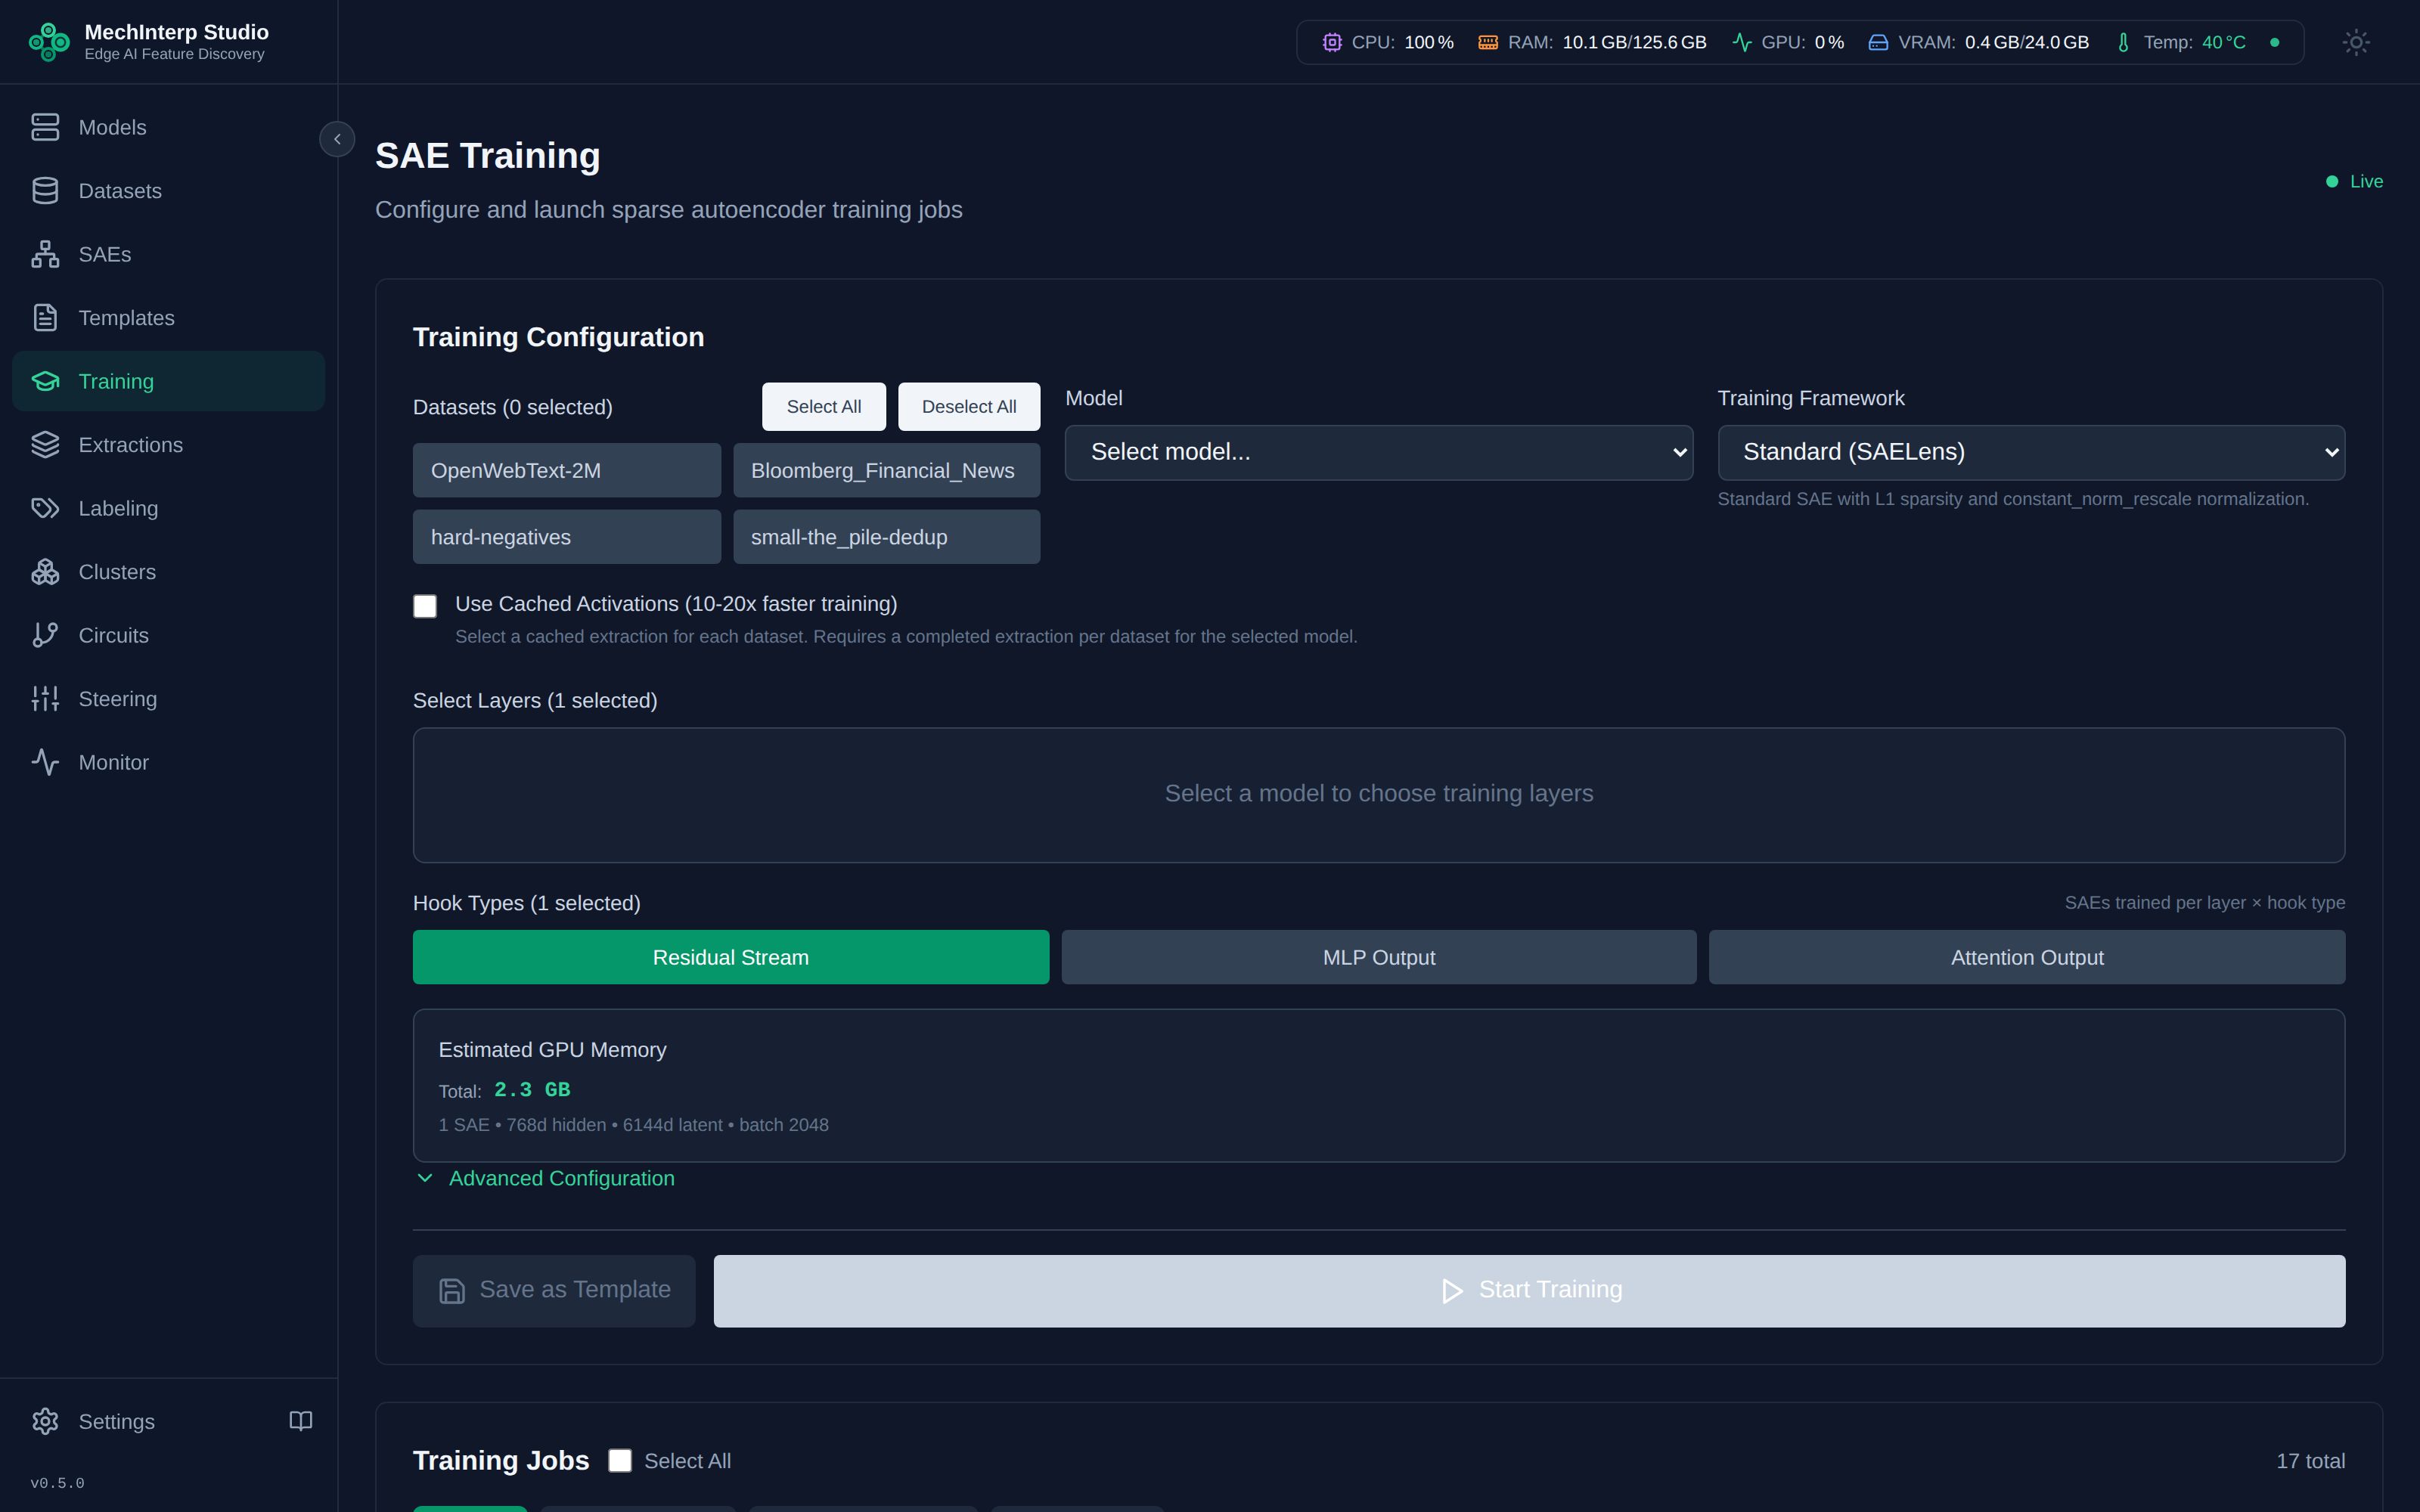Open Monitor page in sidebar
The height and width of the screenshot is (1512, 2420).
tap(168, 762)
